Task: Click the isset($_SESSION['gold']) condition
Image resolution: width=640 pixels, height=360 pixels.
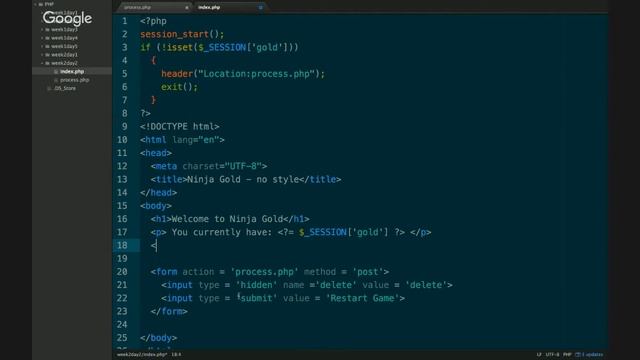Action: [x=227, y=47]
